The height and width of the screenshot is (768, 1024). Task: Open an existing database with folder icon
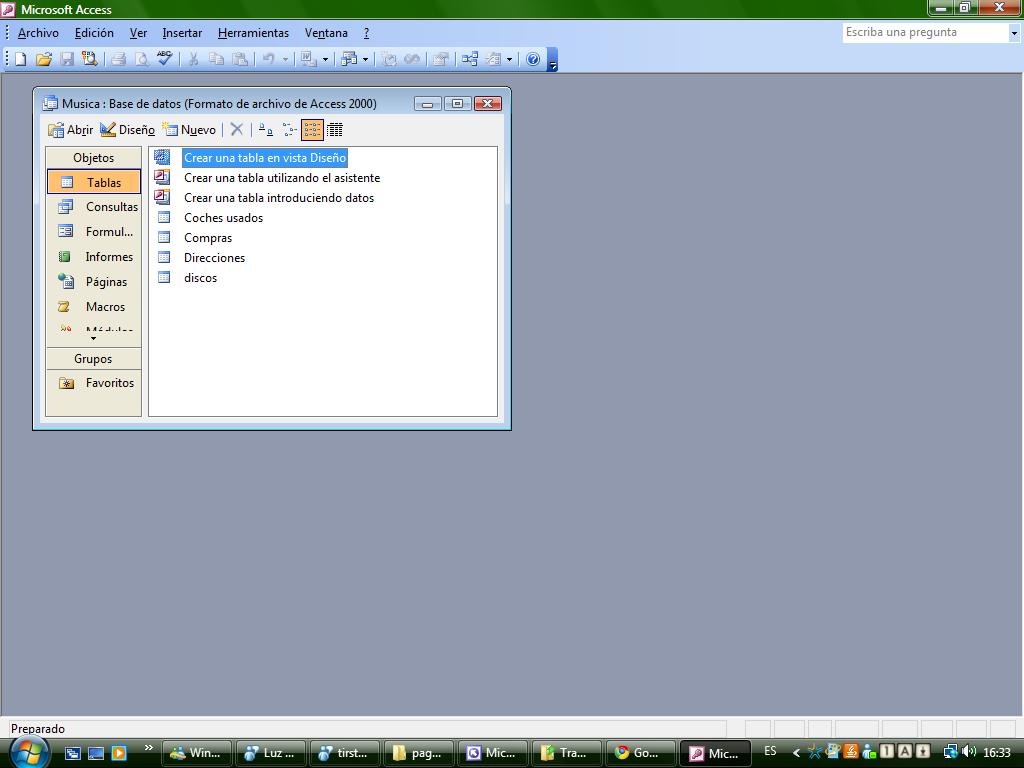point(44,59)
